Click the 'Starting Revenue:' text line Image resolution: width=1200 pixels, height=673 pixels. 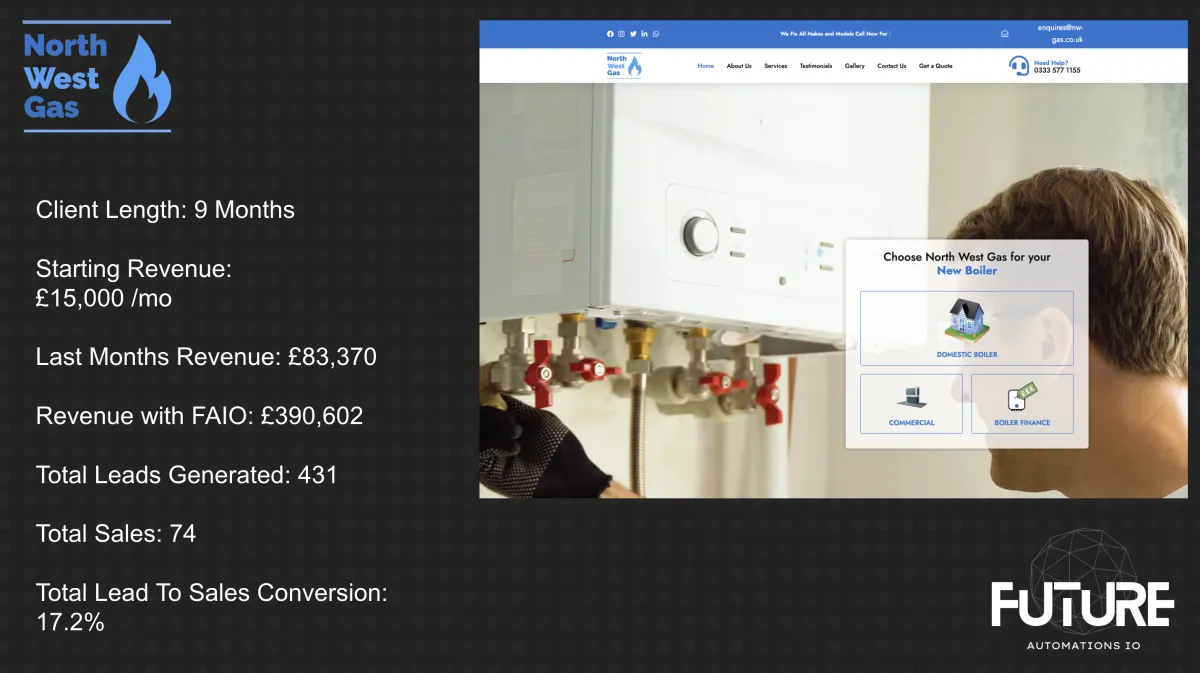click(x=134, y=269)
